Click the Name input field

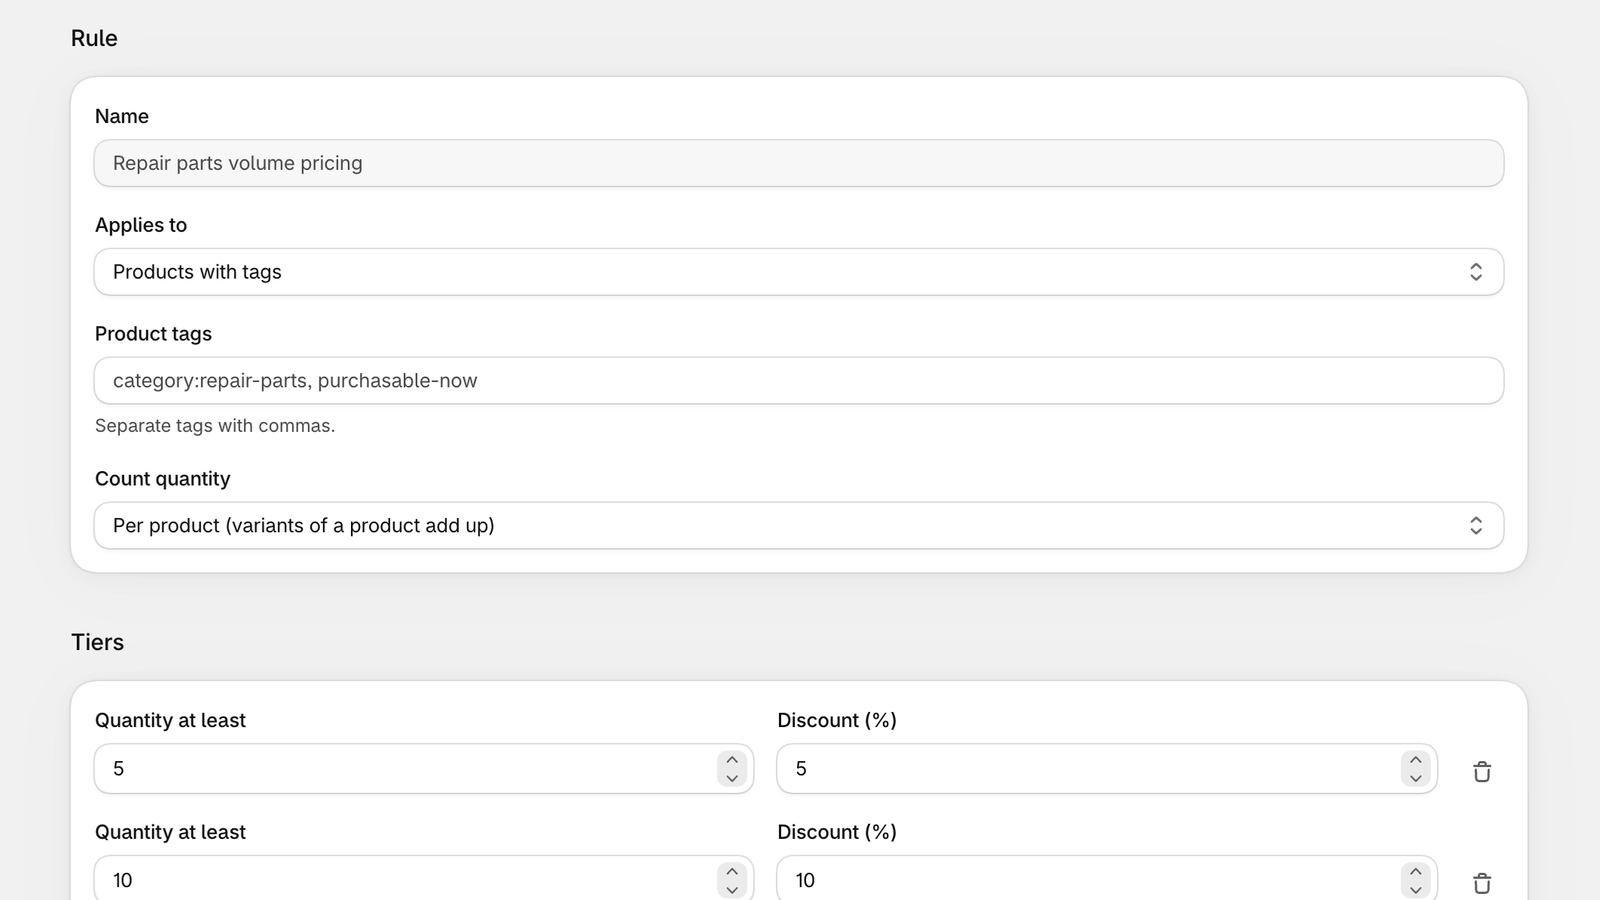(799, 163)
